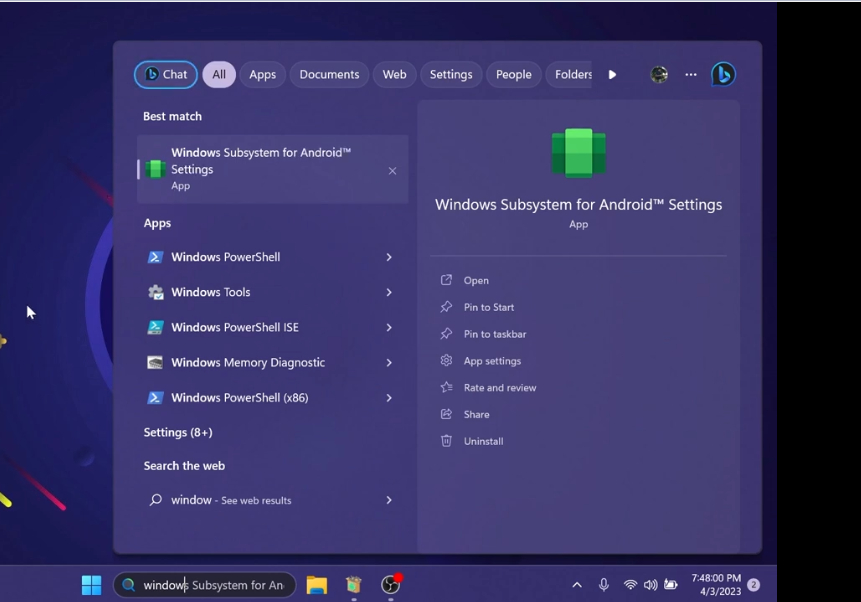The width and height of the screenshot is (861, 602).
Task: Switch to the Settings filter tab
Action: pos(451,74)
